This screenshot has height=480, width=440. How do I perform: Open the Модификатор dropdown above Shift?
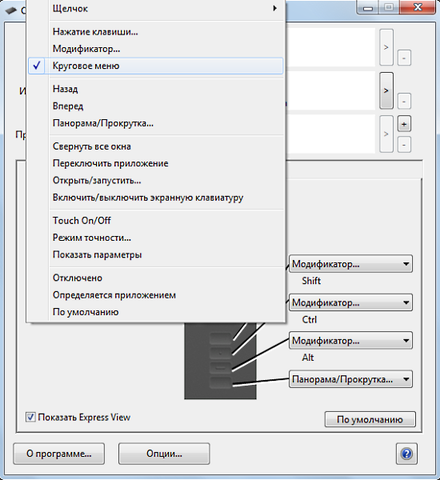351,264
